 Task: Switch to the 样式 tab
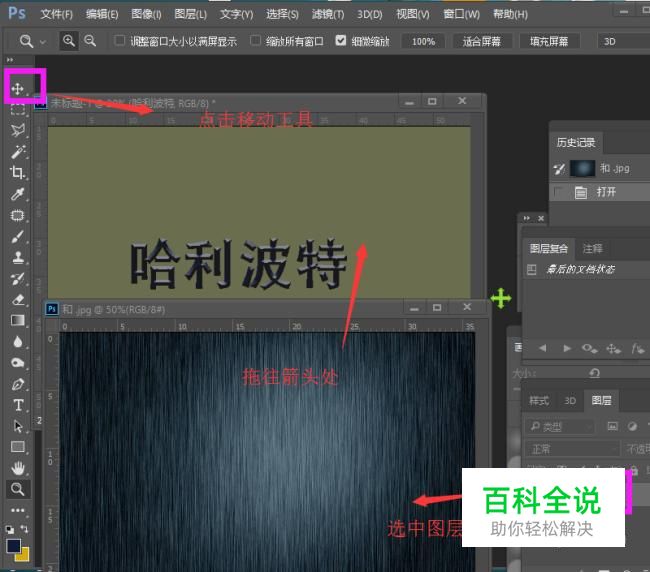pyautogui.click(x=539, y=400)
